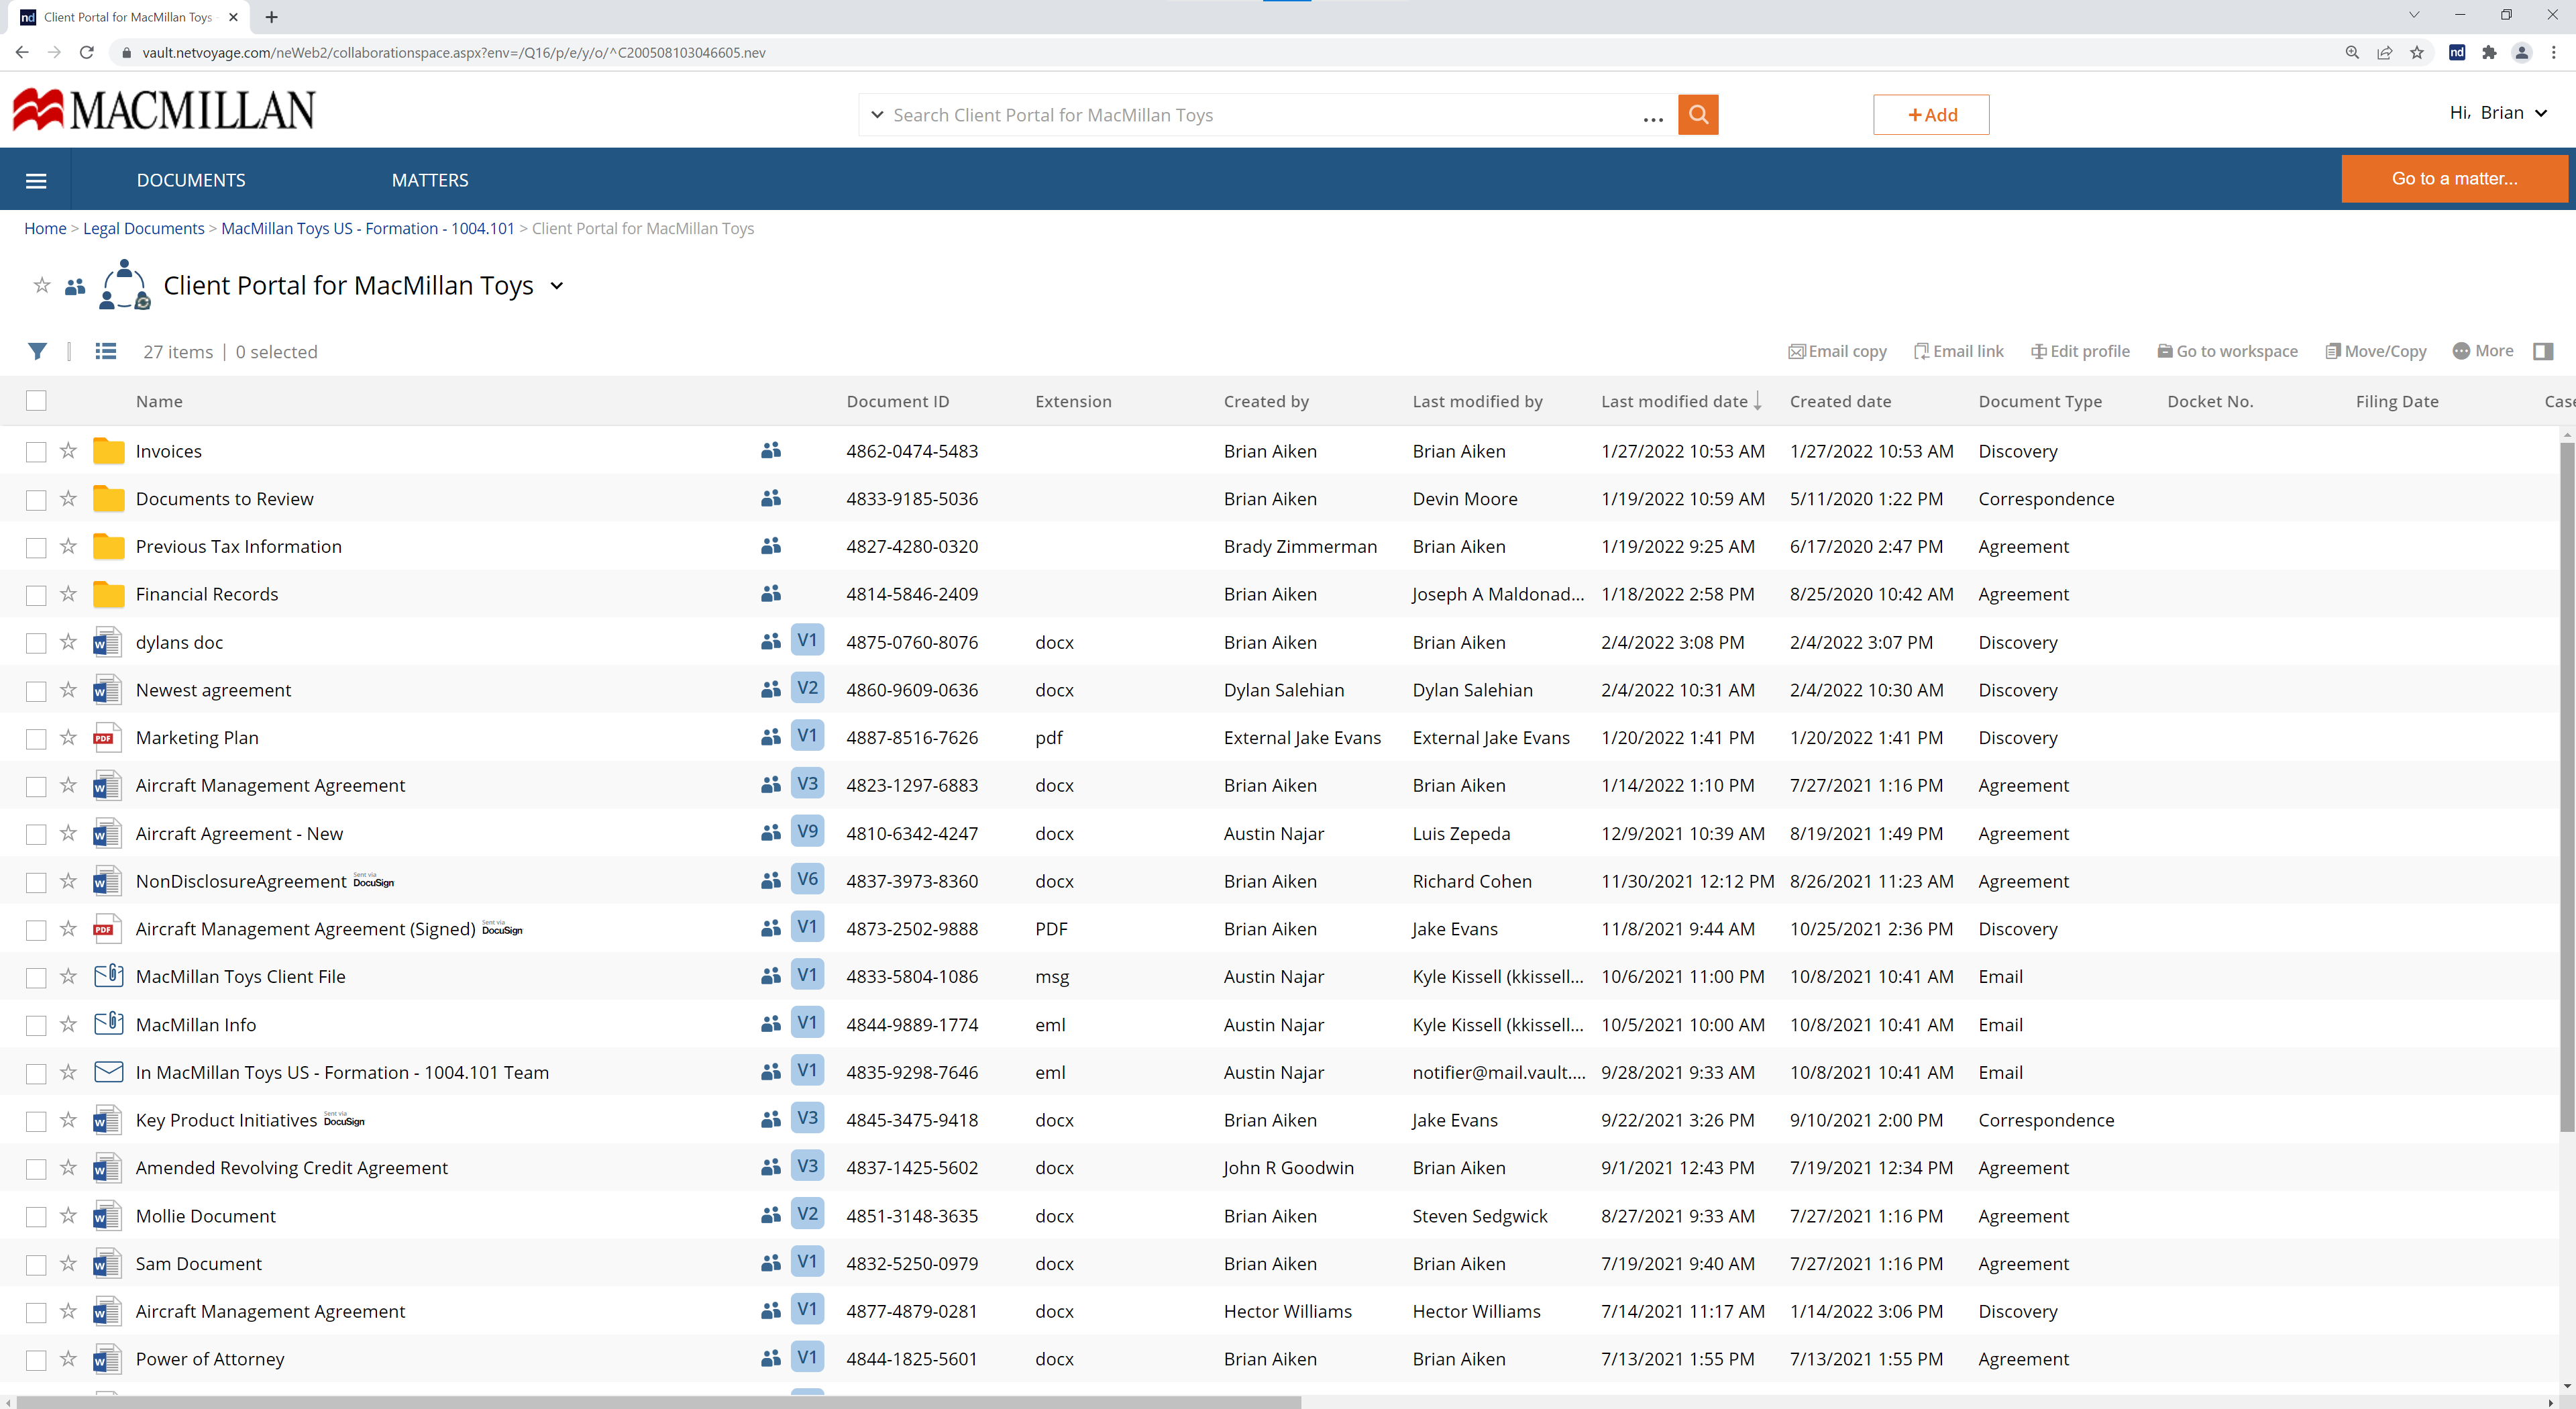Image resolution: width=2576 pixels, height=1409 pixels.
Task: Switch to list view icon
Action: pyautogui.click(x=105, y=351)
